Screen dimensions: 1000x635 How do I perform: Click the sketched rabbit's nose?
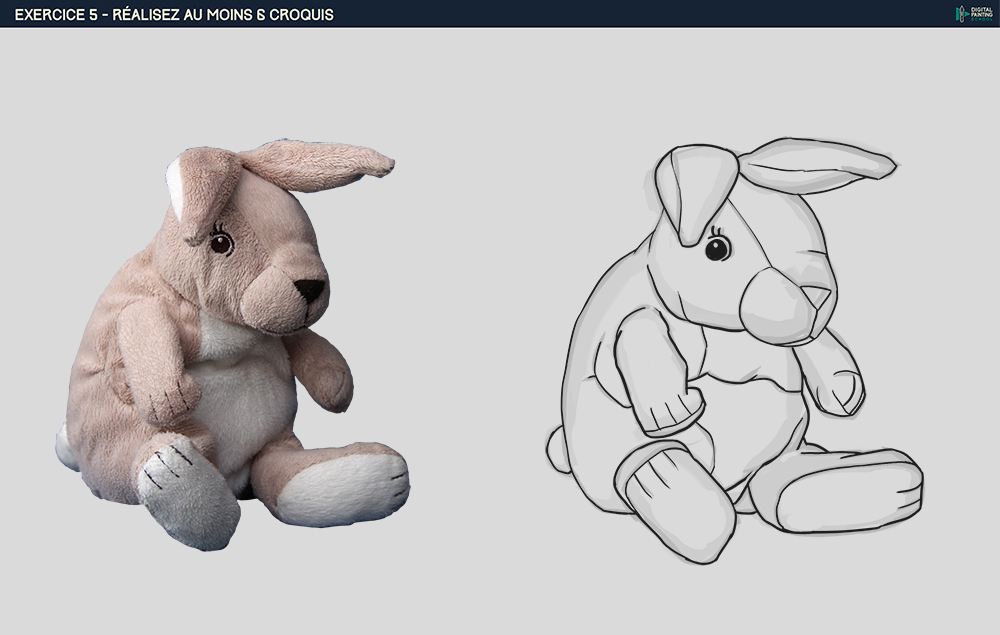(817, 297)
